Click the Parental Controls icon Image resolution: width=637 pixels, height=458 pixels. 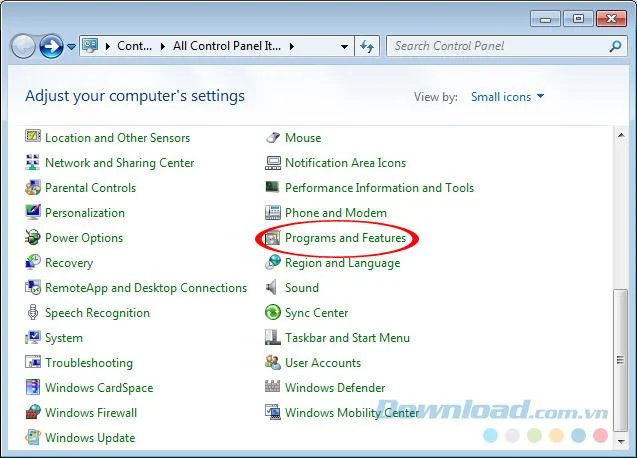click(x=32, y=187)
